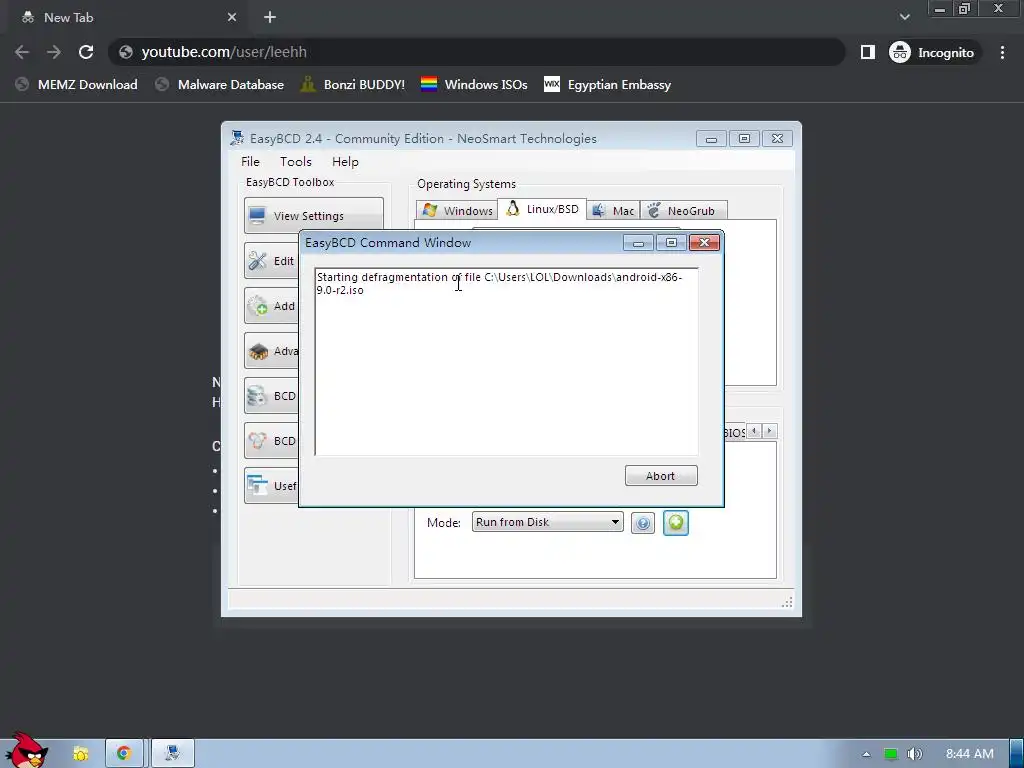
Task: Open the Chrome tab search chevron
Action: pos(904,17)
